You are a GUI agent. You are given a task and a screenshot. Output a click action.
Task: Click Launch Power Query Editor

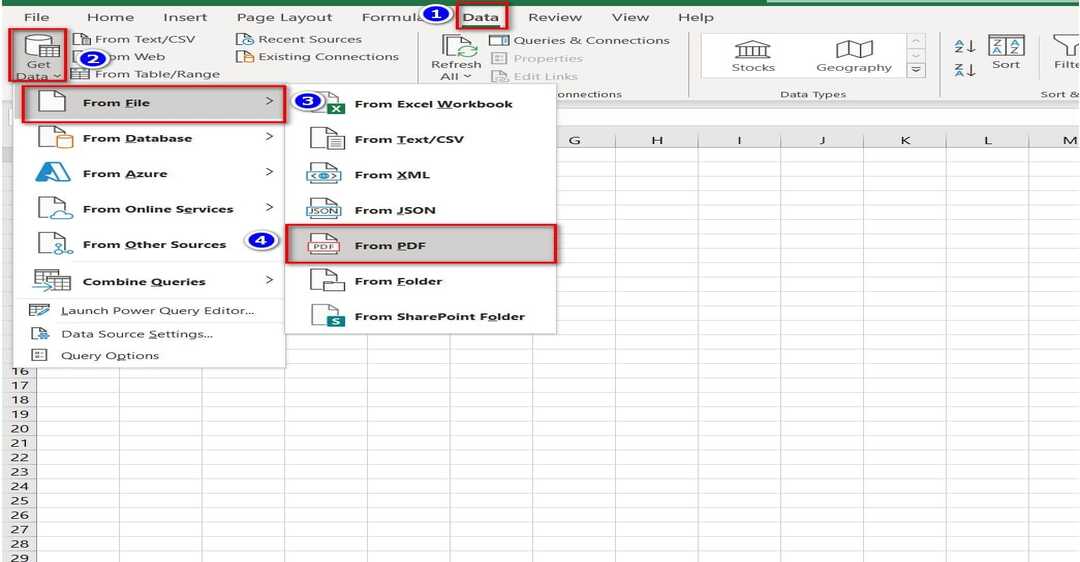pos(157,310)
